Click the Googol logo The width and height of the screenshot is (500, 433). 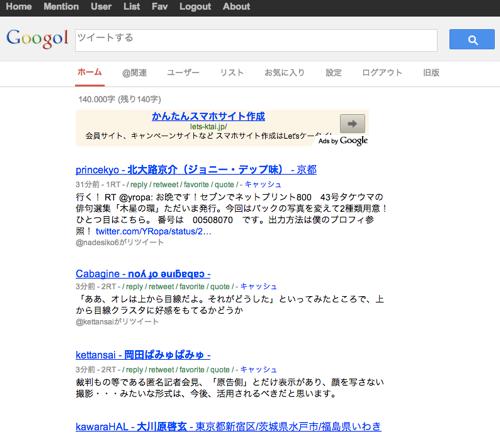[x=37, y=38]
